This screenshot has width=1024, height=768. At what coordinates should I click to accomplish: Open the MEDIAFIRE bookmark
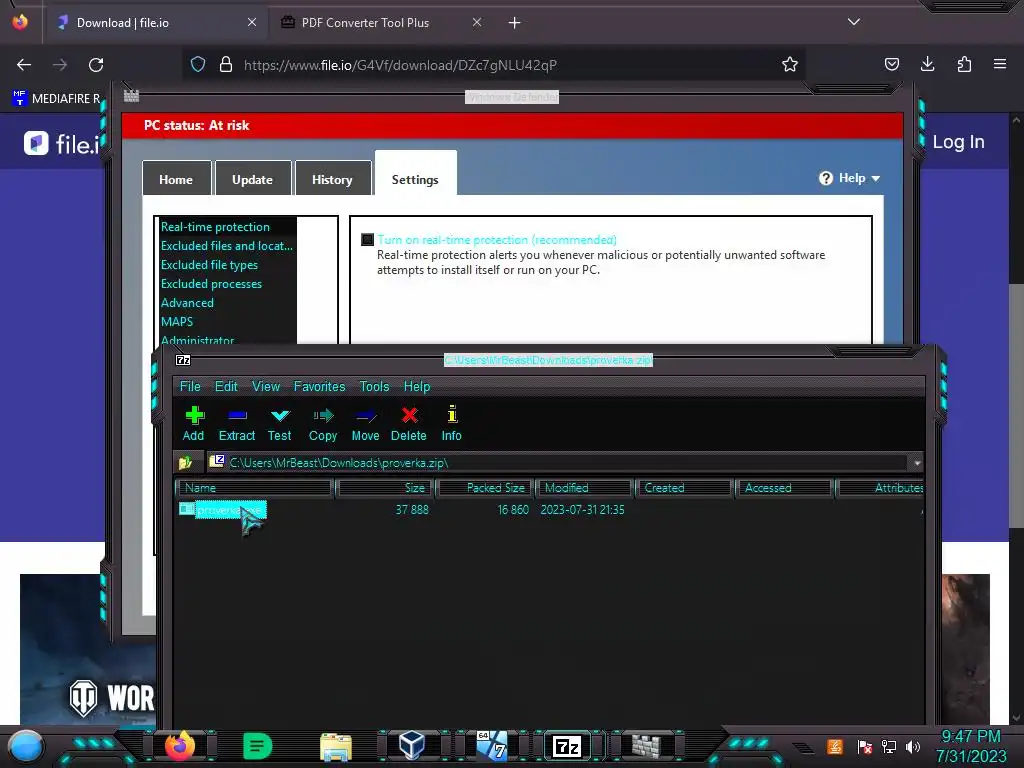click(x=57, y=98)
